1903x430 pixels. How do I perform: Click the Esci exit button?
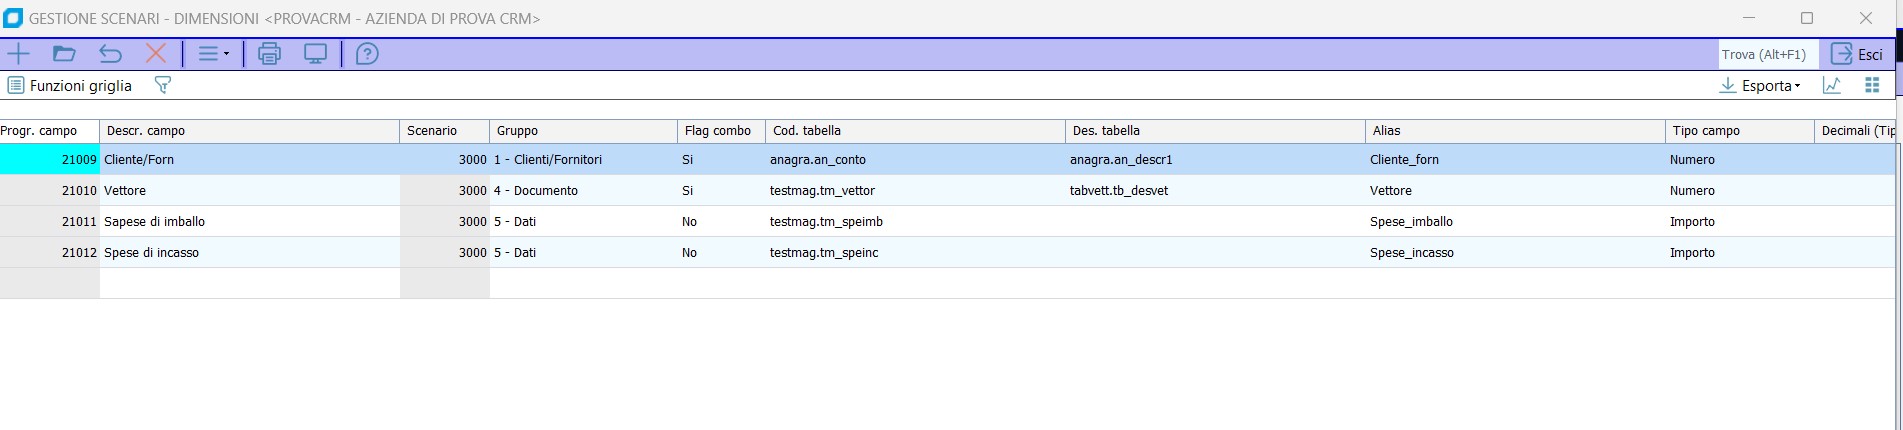pyautogui.click(x=1857, y=54)
